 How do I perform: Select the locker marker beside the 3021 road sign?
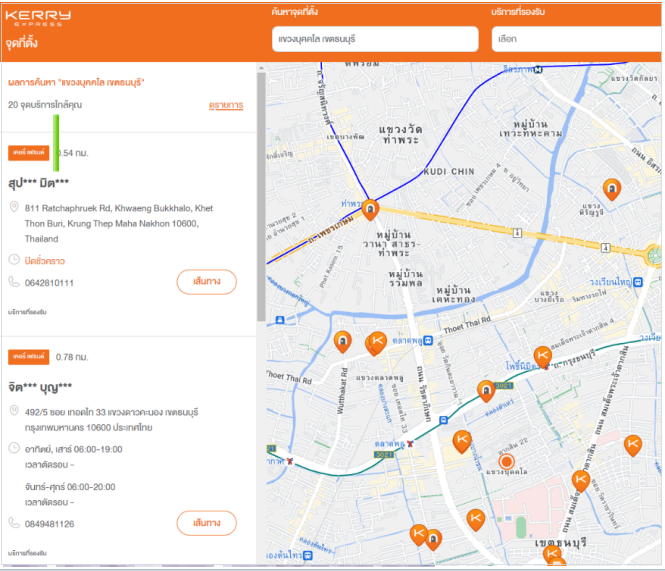click(x=486, y=391)
